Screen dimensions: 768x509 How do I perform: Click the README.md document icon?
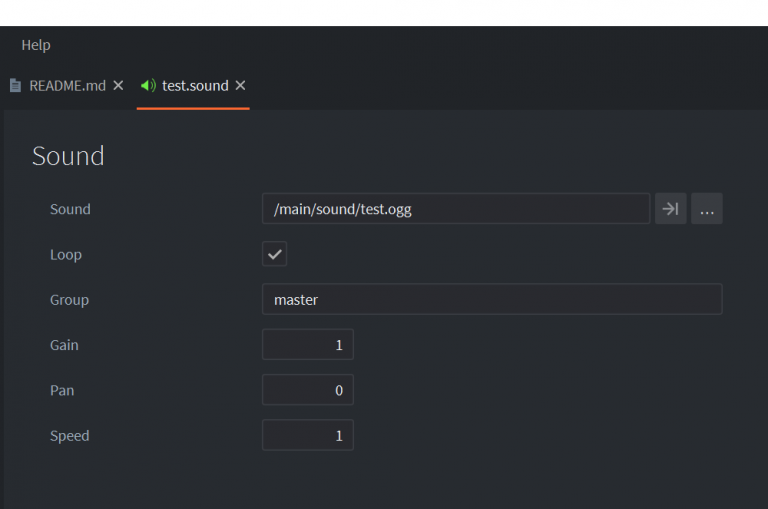click(x=15, y=86)
